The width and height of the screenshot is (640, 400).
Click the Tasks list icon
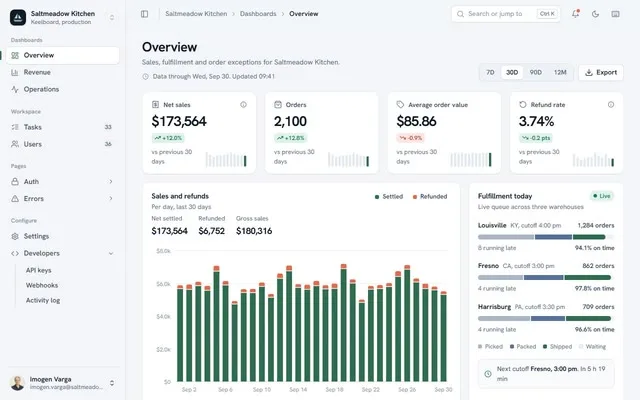tap(15, 127)
